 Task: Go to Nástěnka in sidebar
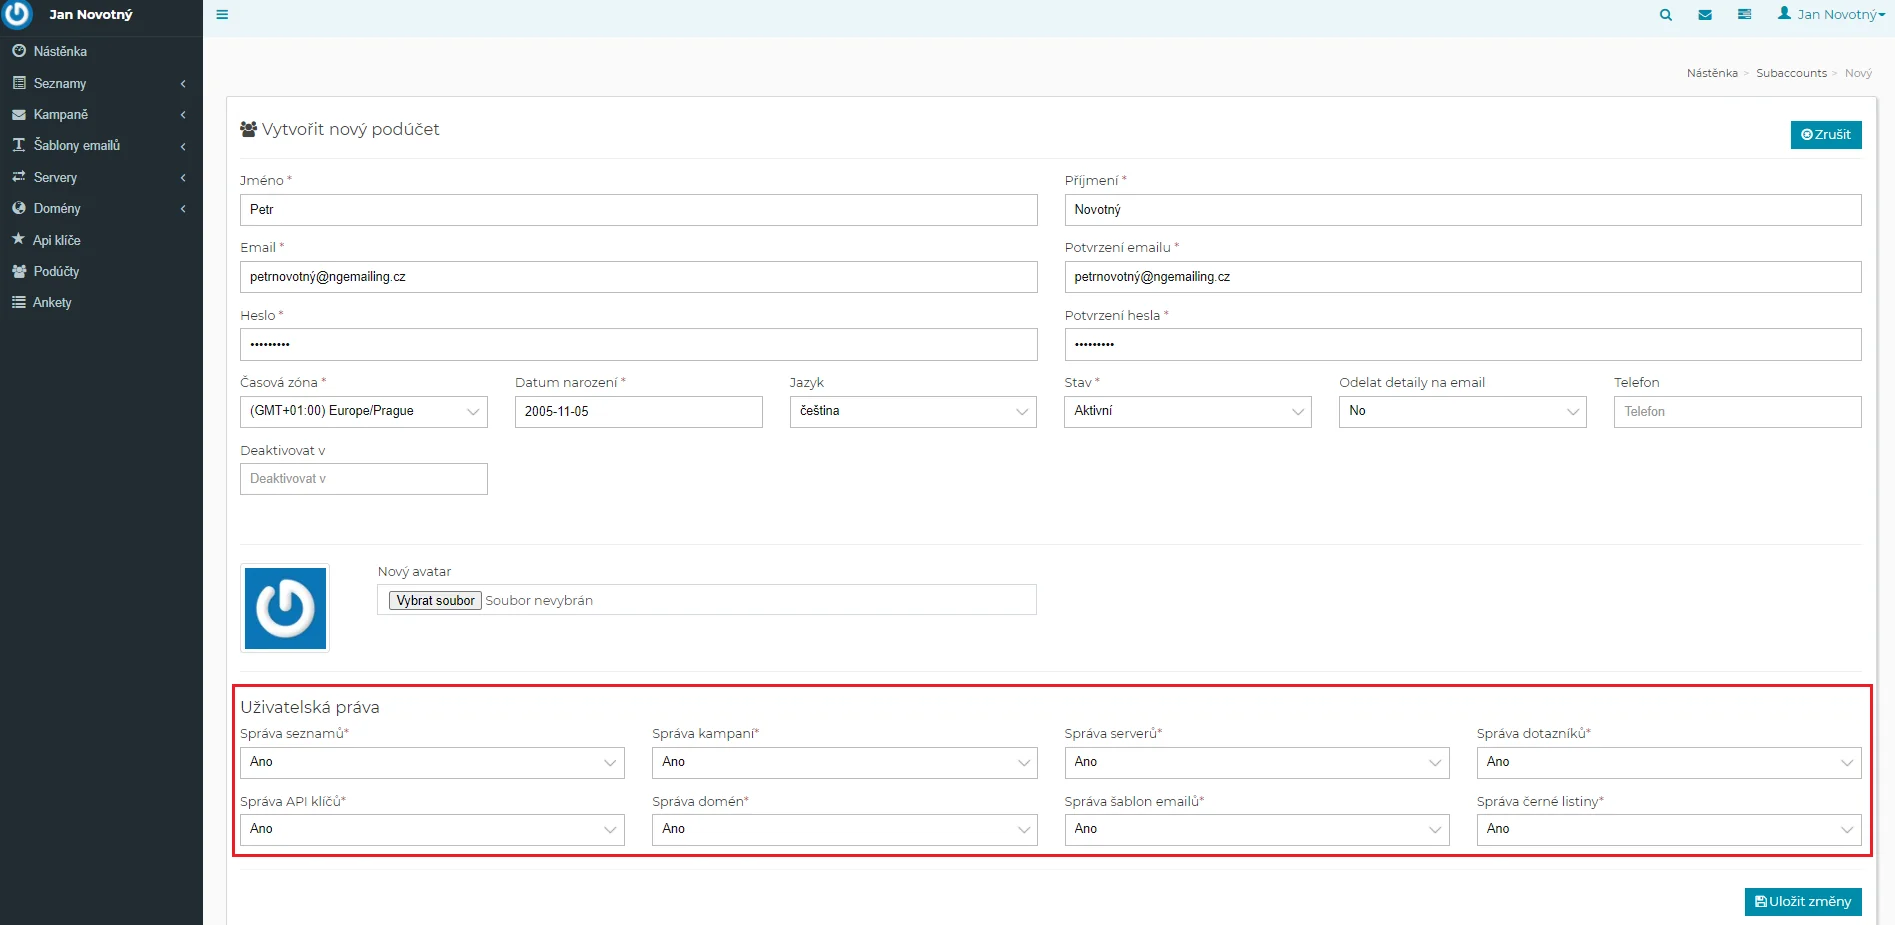60,51
